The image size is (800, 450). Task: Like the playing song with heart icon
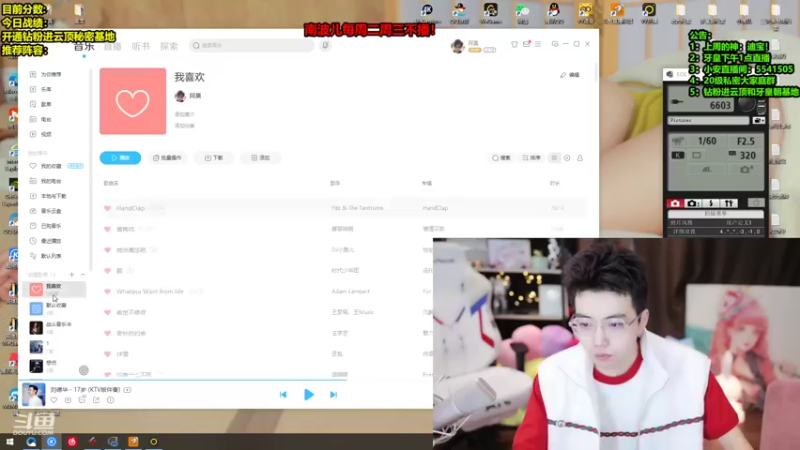[x=54, y=400]
